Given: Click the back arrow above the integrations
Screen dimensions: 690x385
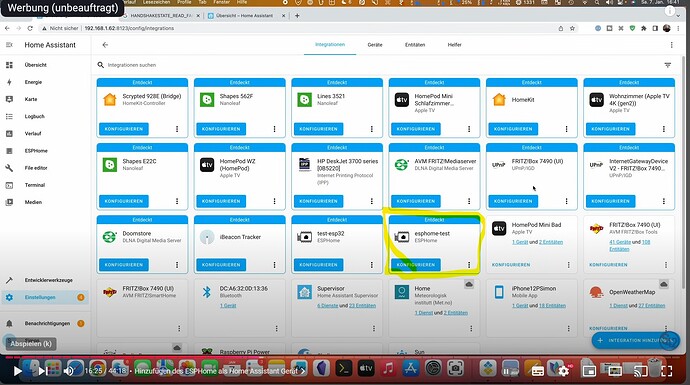Looking at the screenshot, I should (x=105, y=45).
